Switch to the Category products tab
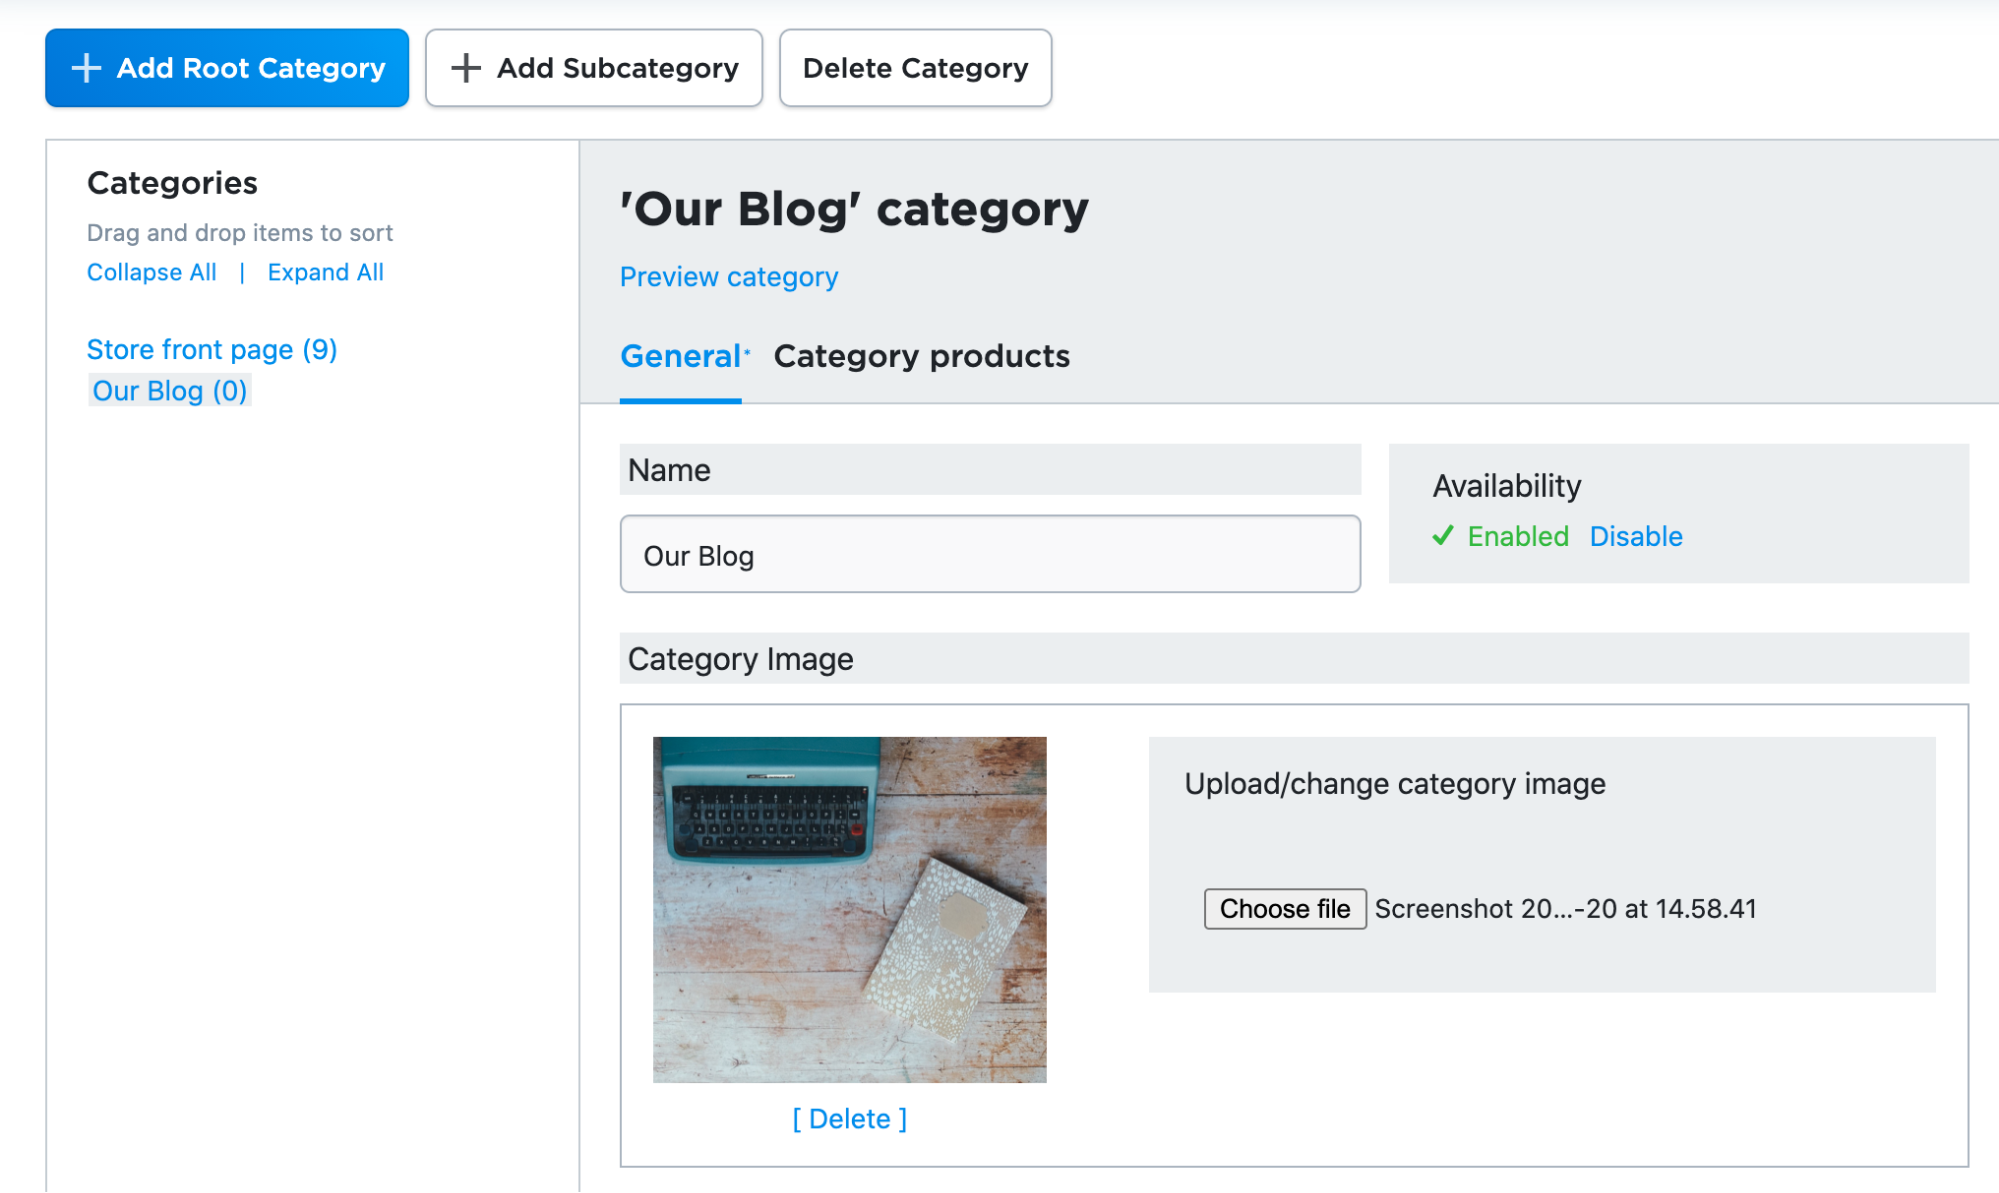 920,356
